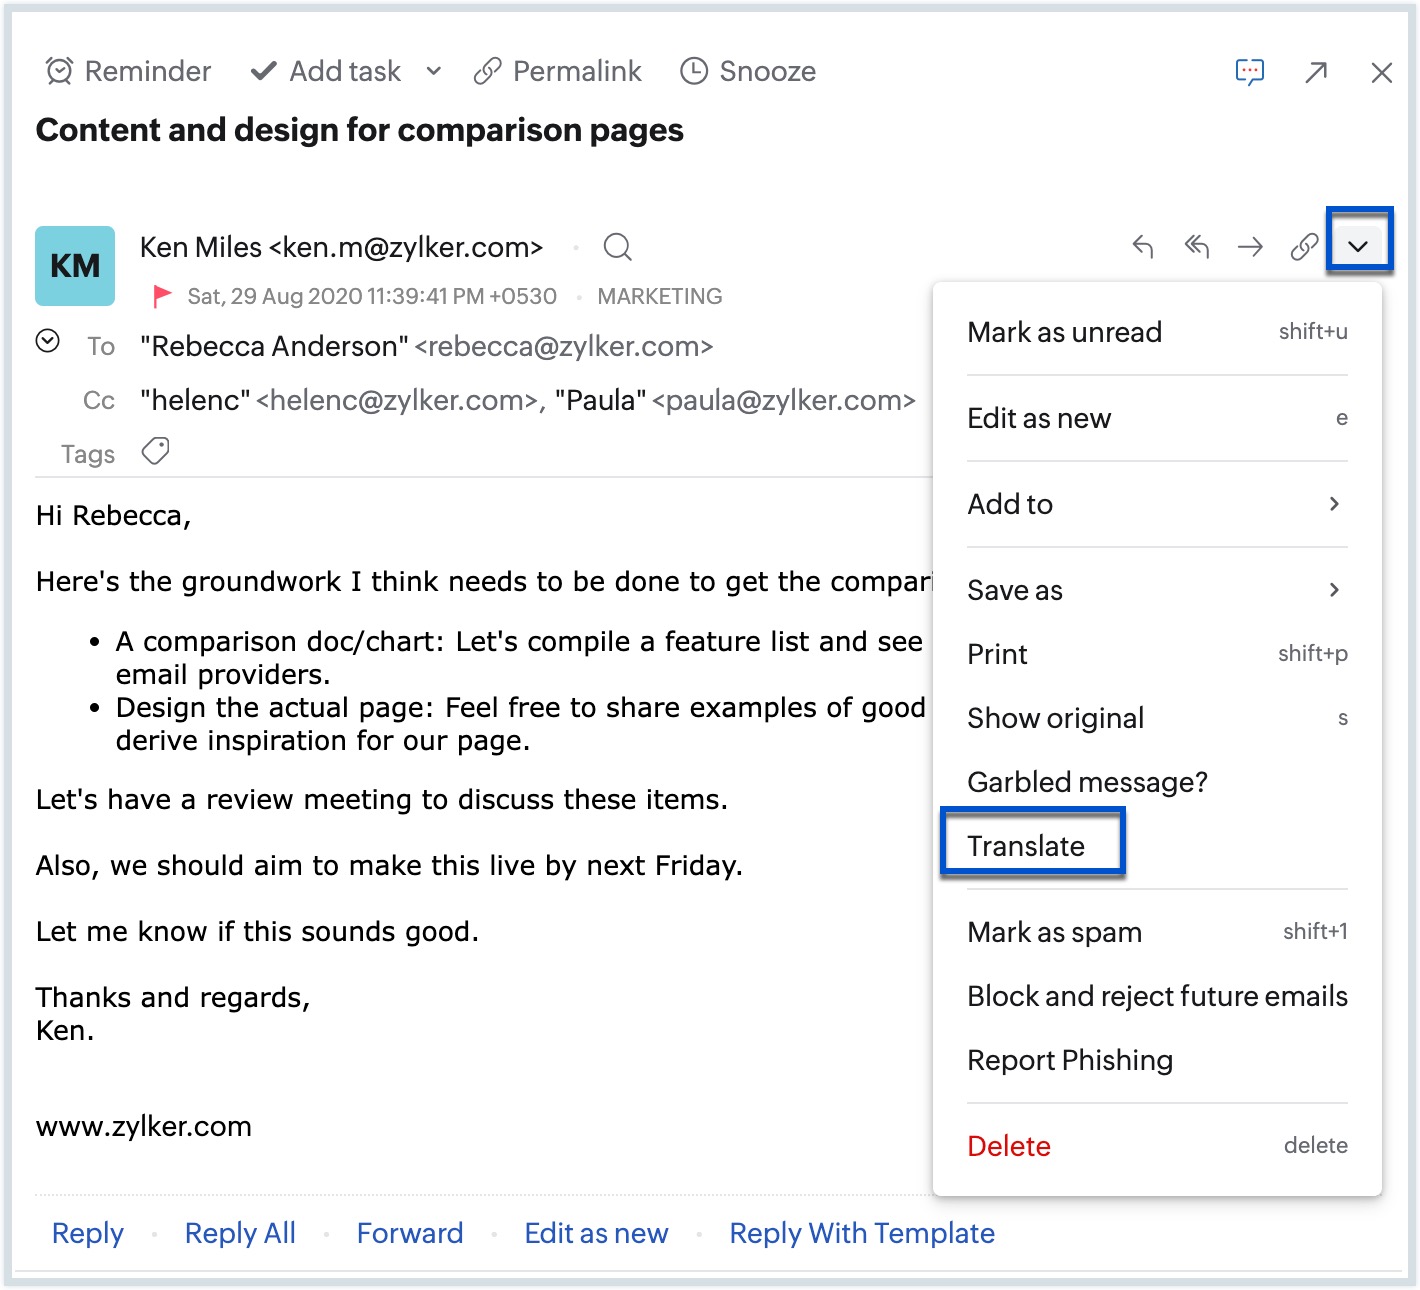The height and width of the screenshot is (1290, 1420).
Task: Toggle the more actions chevron dropdown
Action: click(x=1358, y=246)
